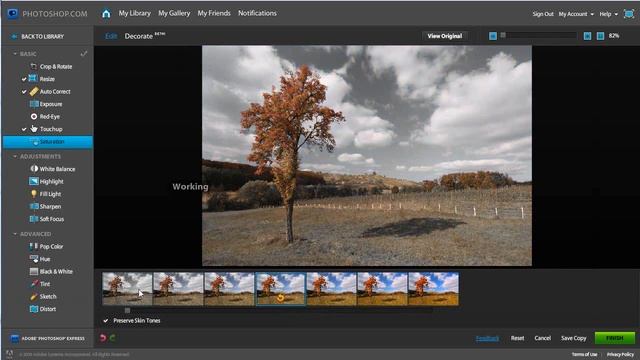
Task: Click the Cancel button
Action: (542, 338)
